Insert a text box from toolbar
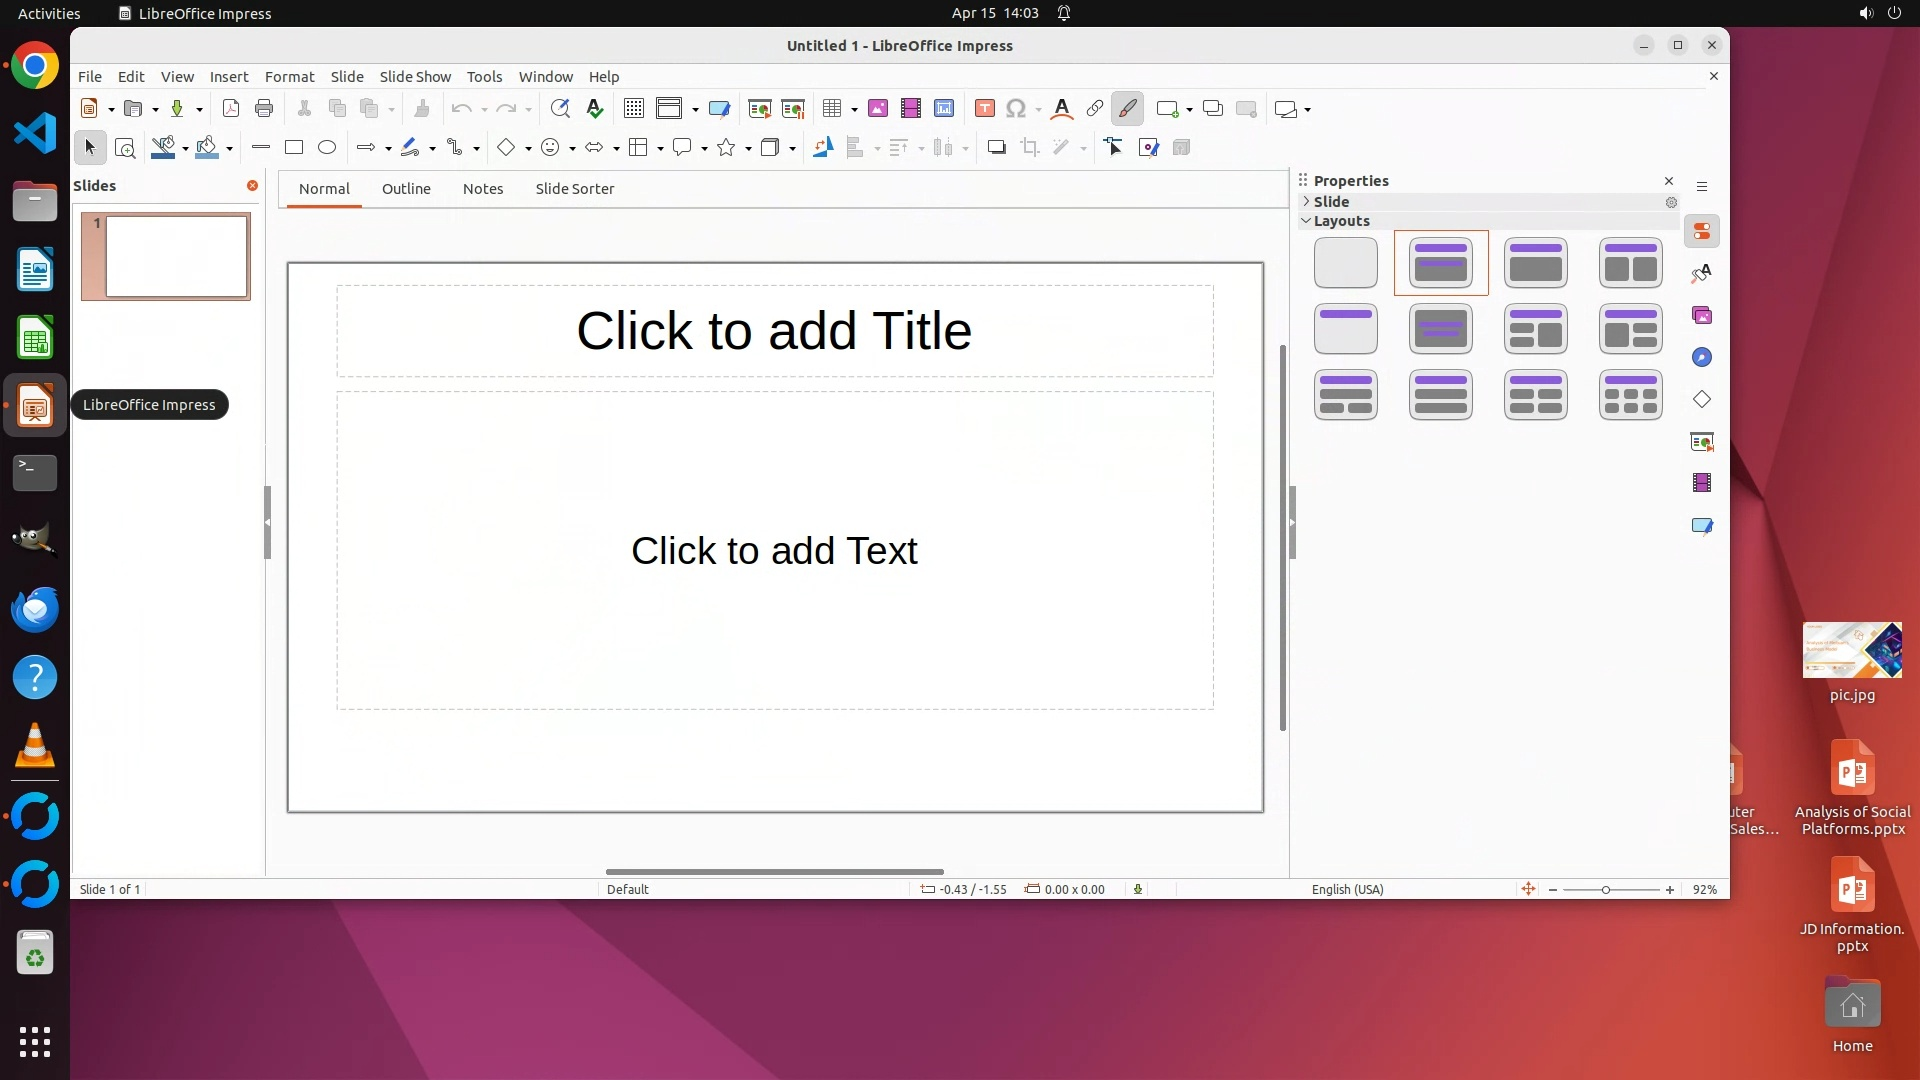 985,109
